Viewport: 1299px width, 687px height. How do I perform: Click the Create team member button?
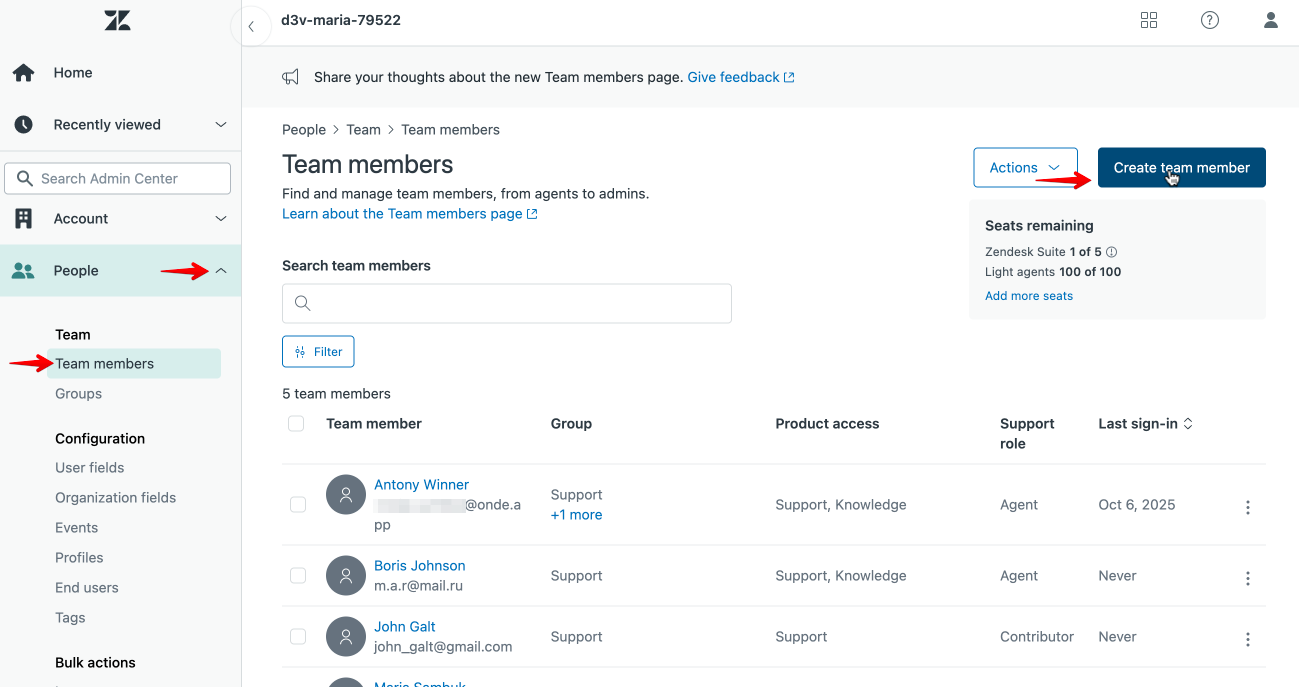[1181, 168]
